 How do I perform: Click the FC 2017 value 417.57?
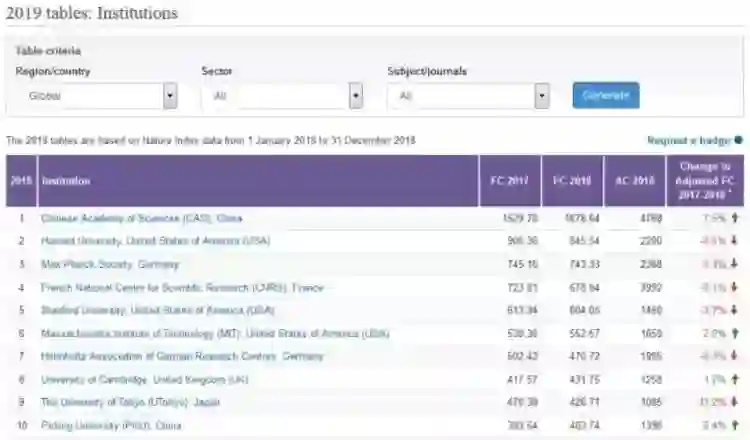coord(522,380)
